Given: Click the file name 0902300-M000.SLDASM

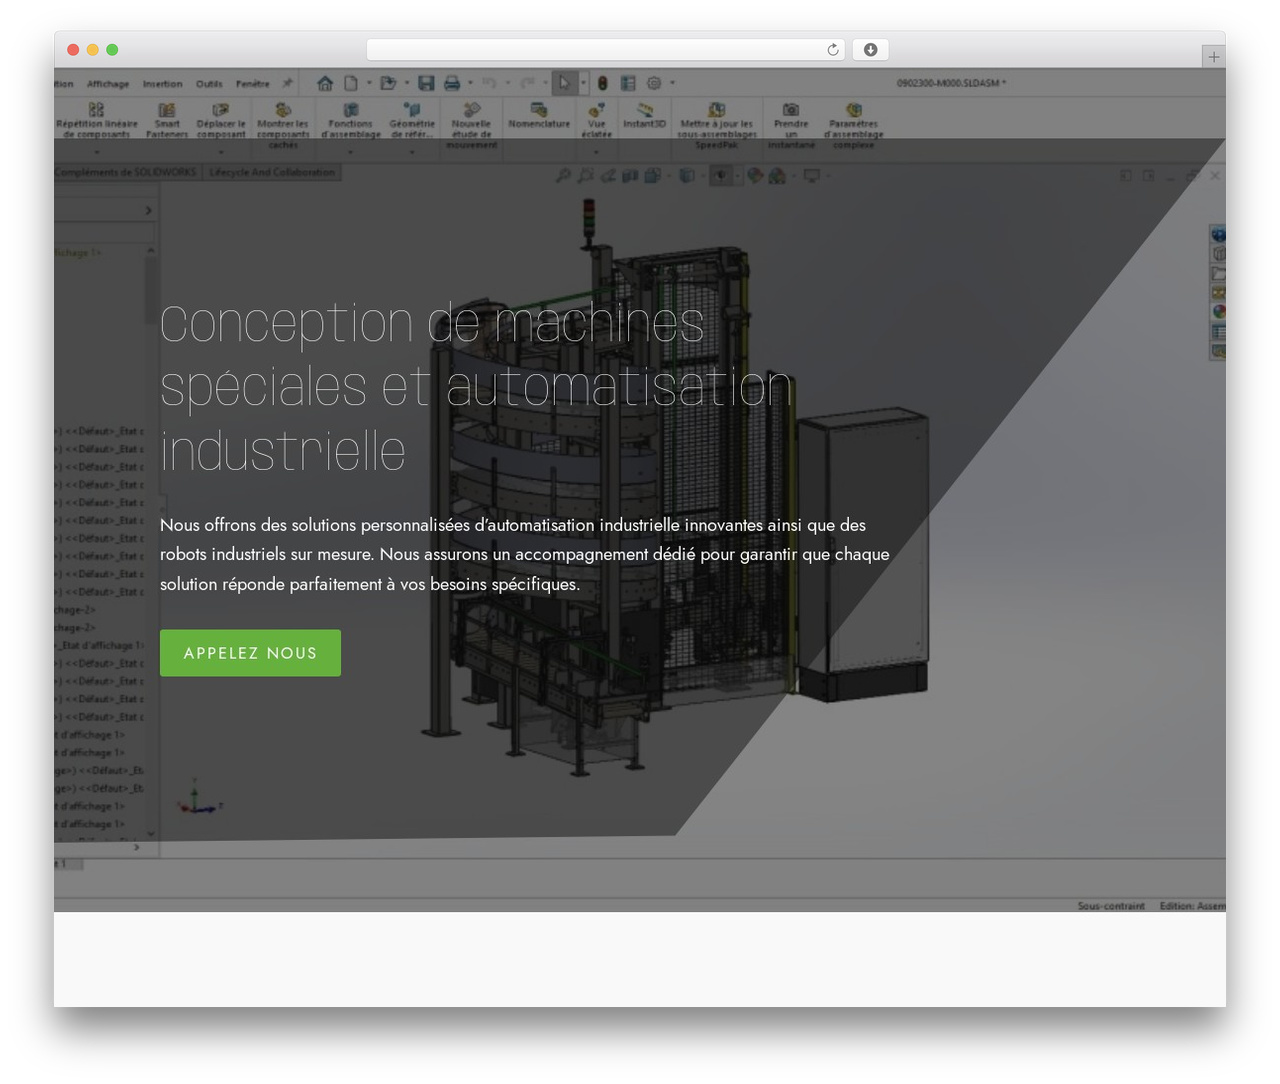Looking at the screenshot, I should click(x=951, y=83).
